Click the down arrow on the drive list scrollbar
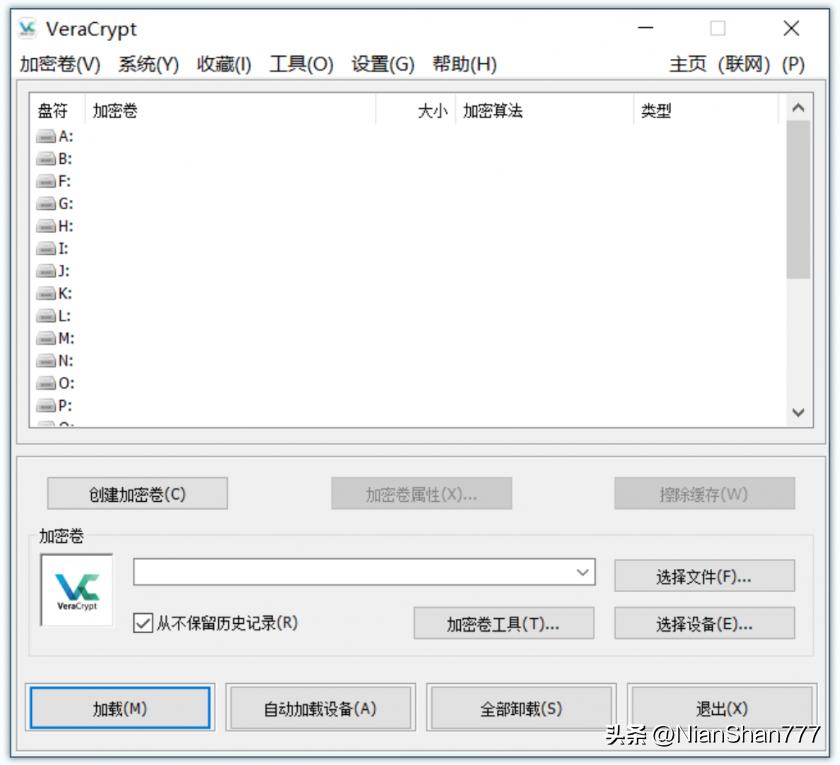This screenshot has width=840, height=765. coord(798,413)
